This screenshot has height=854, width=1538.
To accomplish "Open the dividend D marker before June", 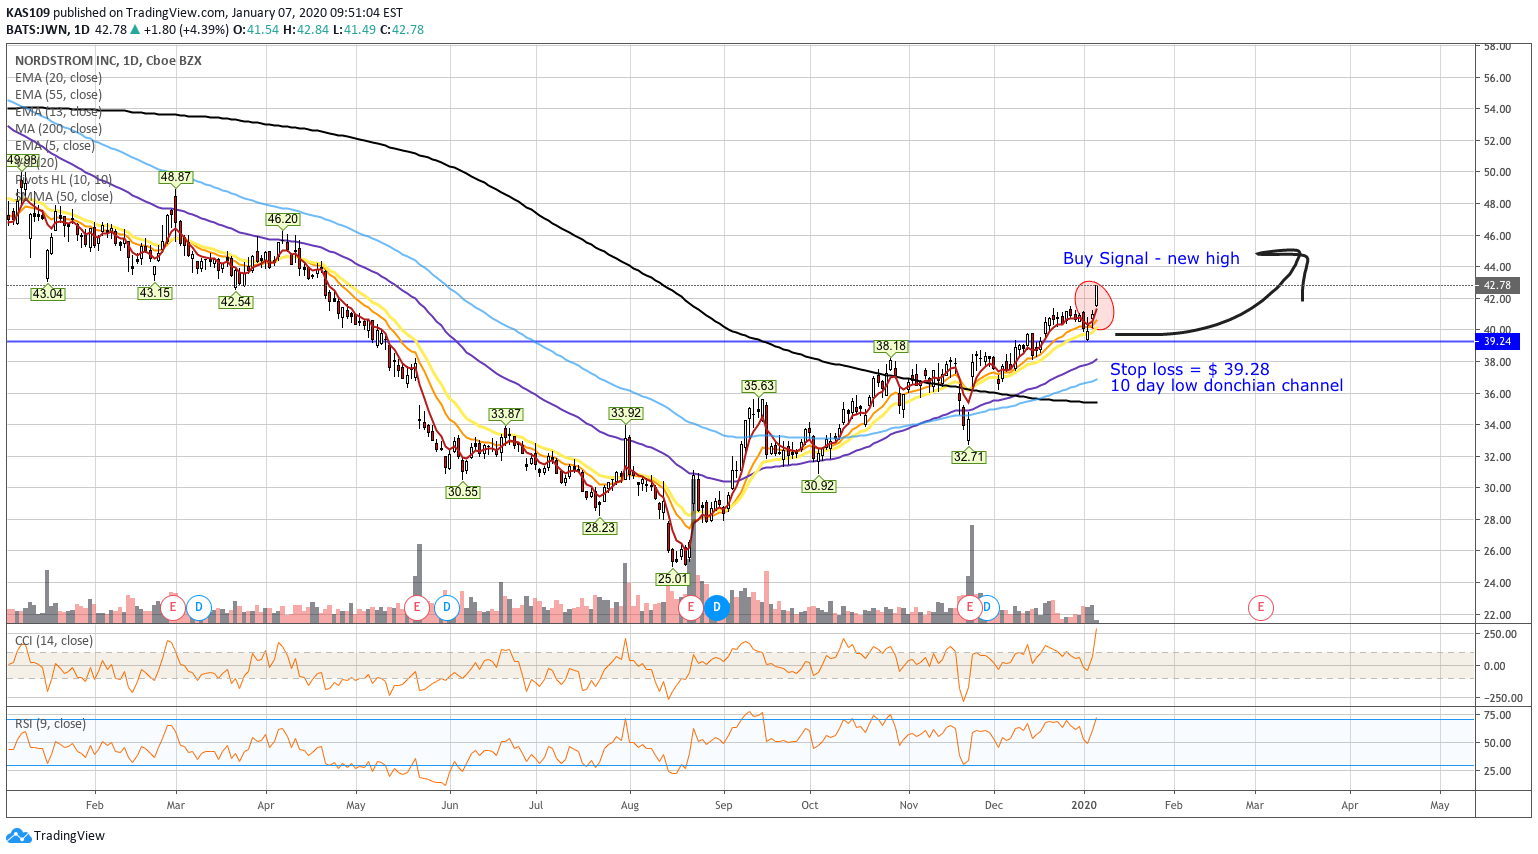I will tap(446, 607).
